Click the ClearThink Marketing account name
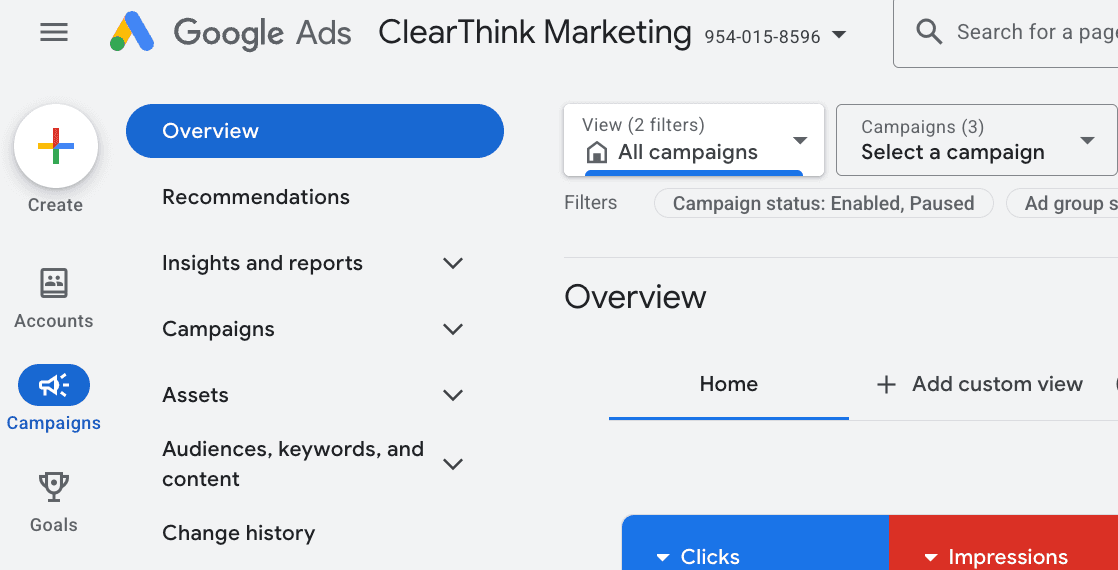The width and height of the screenshot is (1118, 570). coord(535,32)
